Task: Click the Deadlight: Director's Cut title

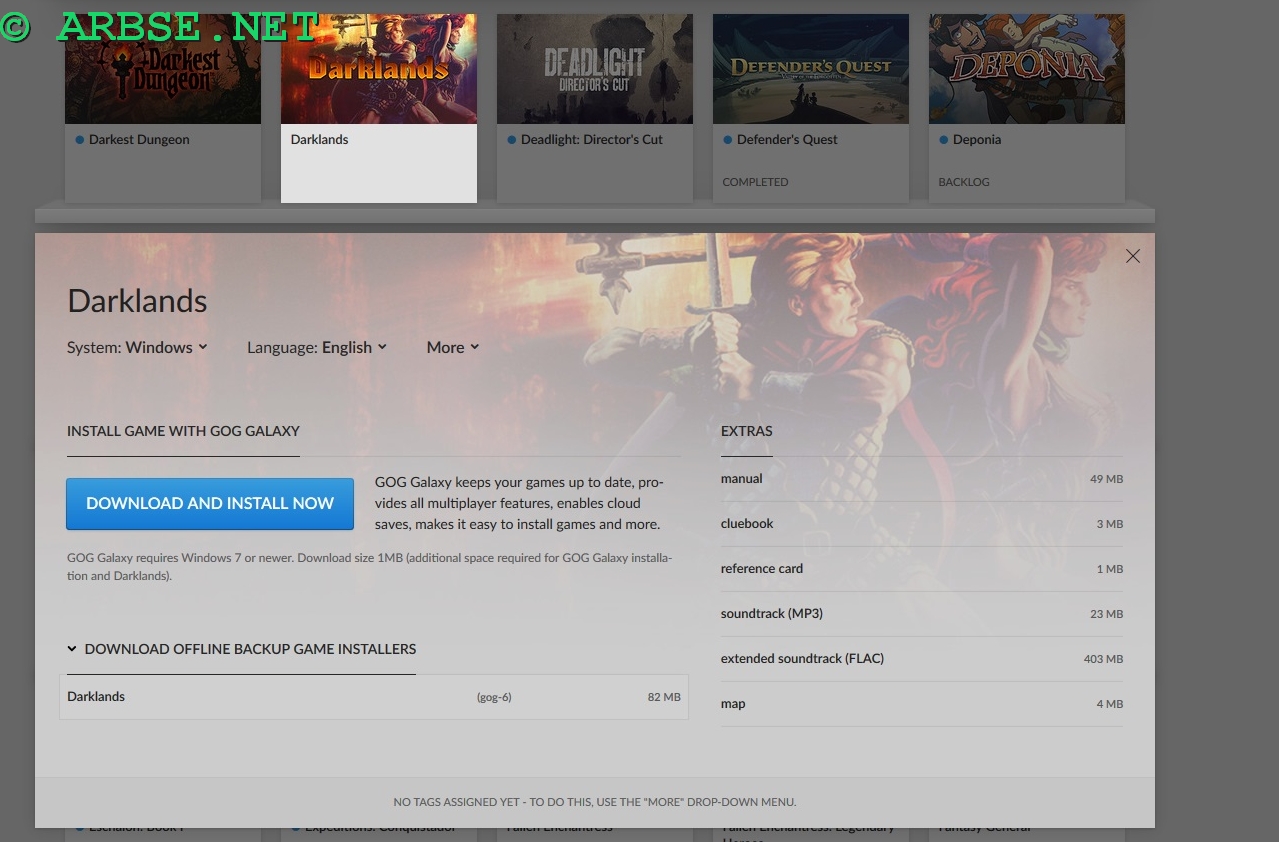Action: [x=592, y=140]
